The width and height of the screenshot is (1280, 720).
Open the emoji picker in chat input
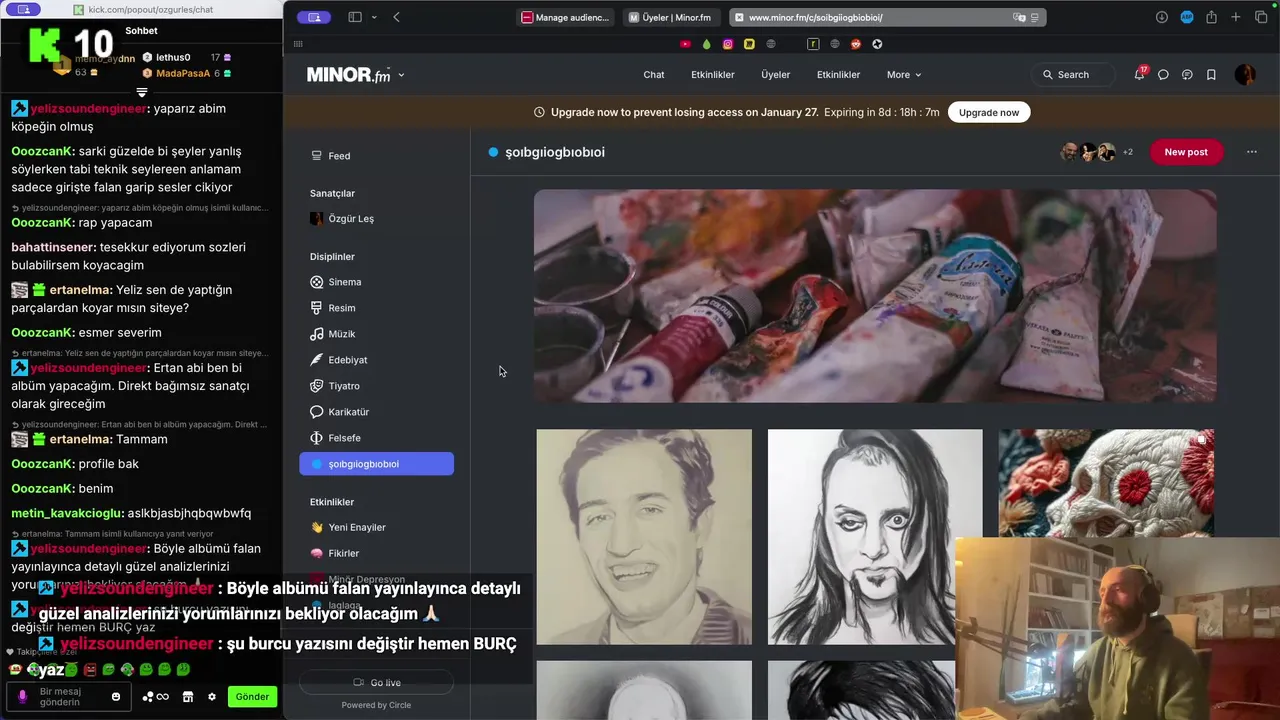click(x=116, y=696)
